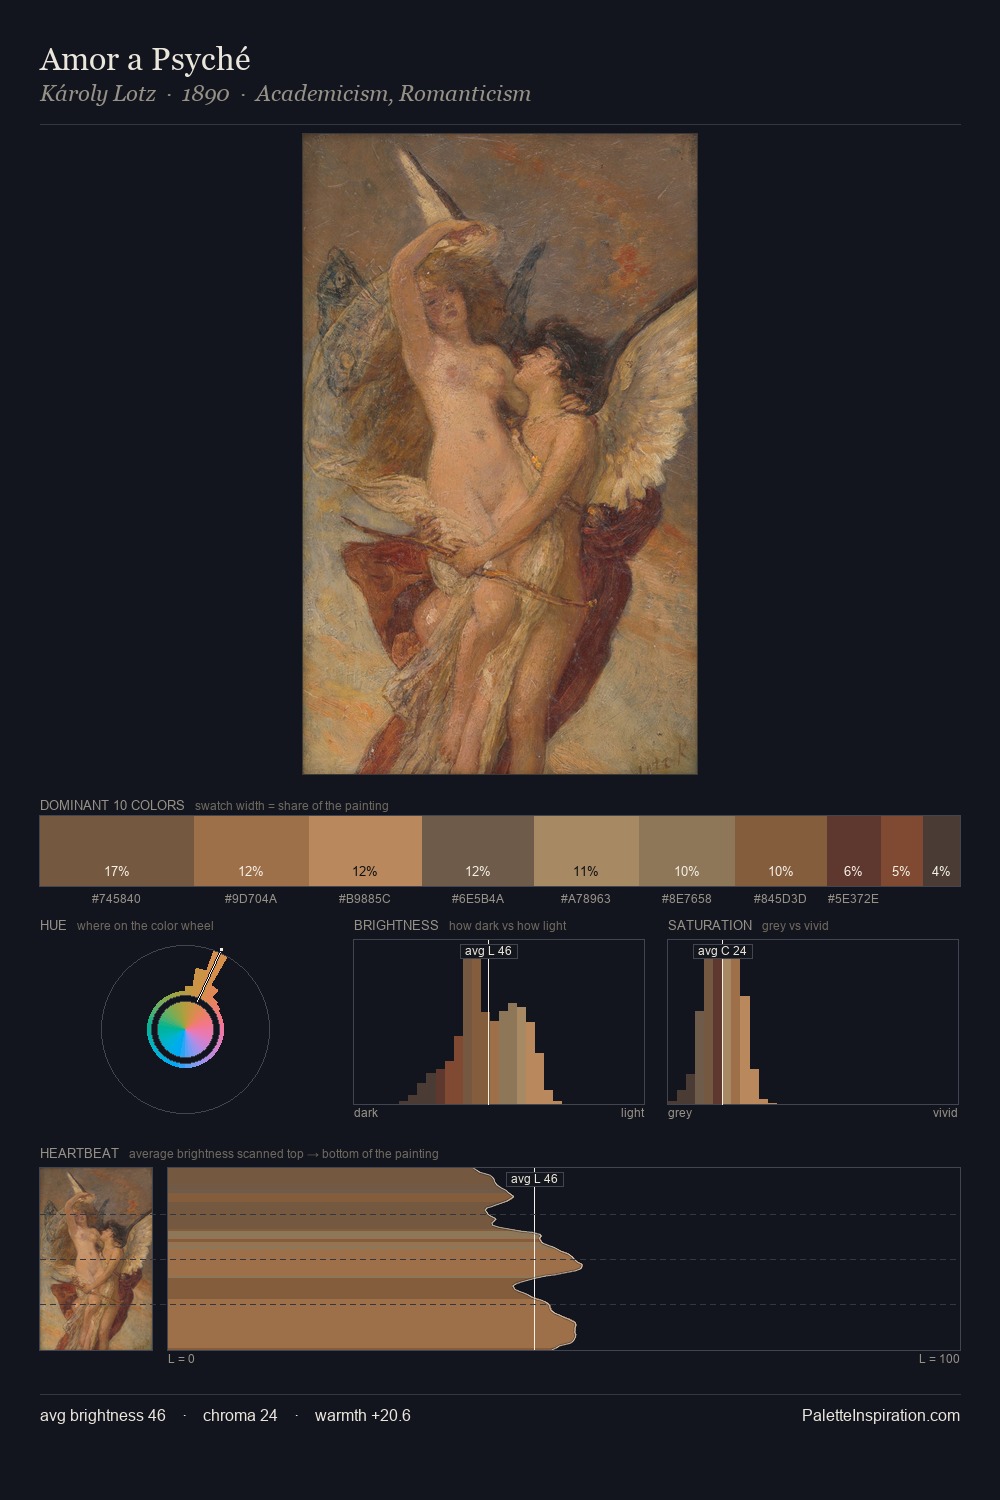Click 'swatch width = share of the painting' caption

coord(292,806)
